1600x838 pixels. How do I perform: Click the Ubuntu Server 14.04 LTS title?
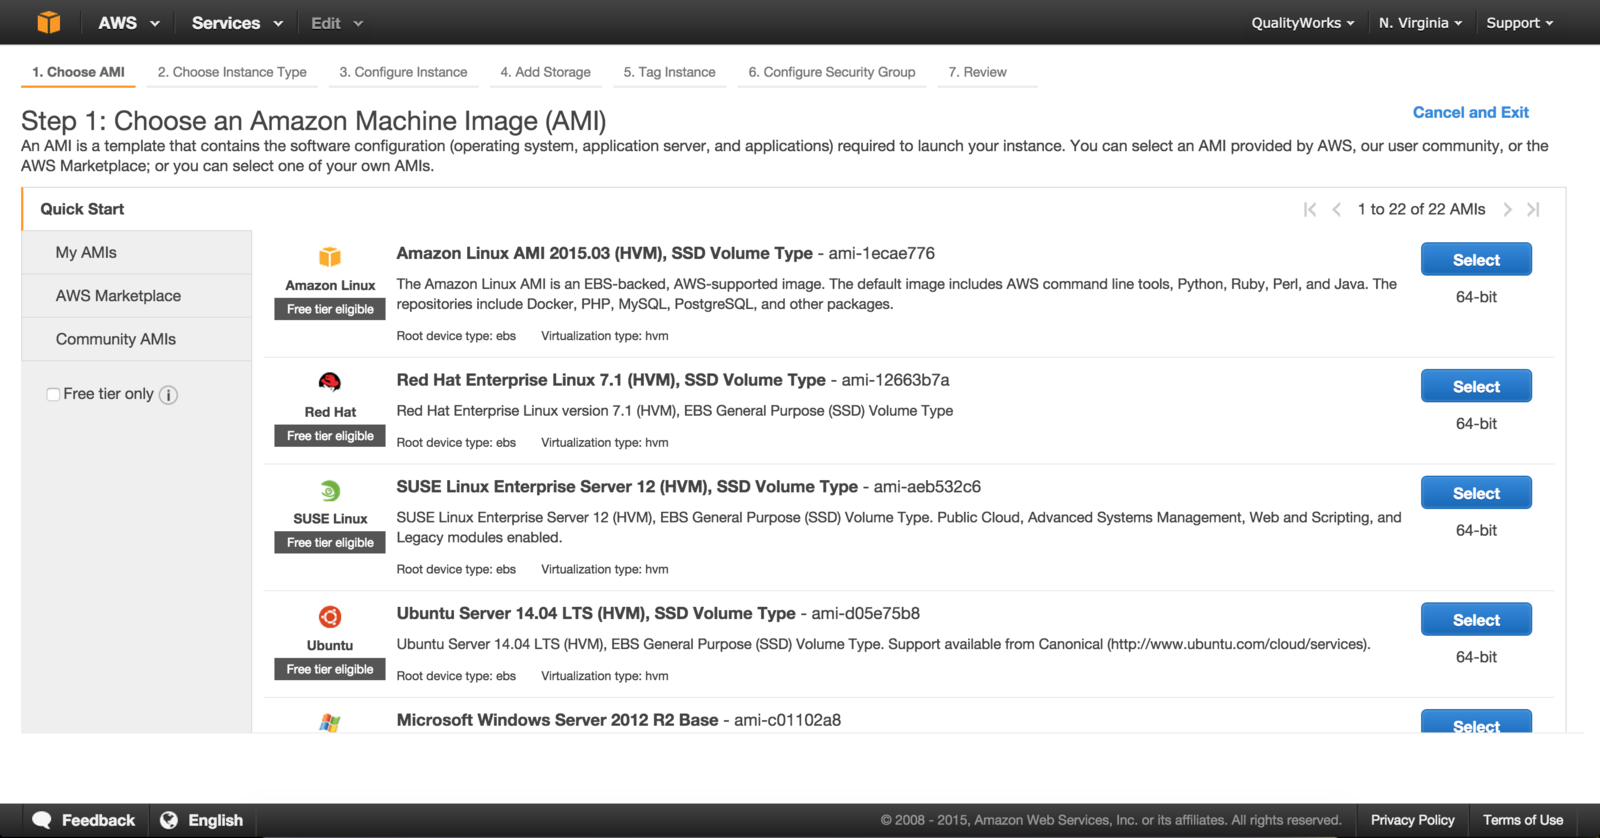596,613
